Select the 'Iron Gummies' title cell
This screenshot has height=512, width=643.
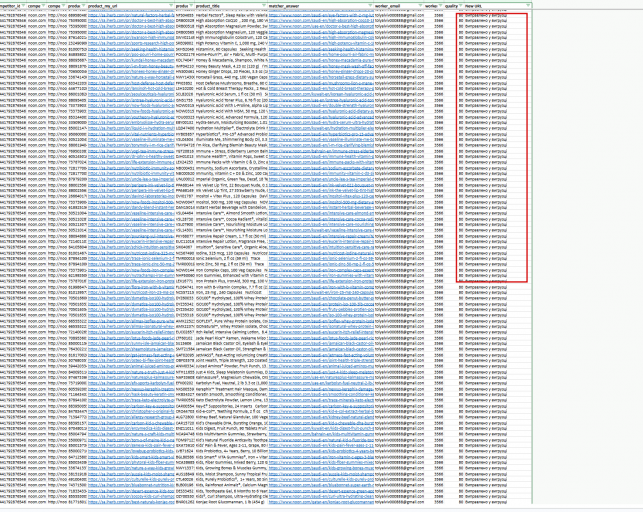tap(232, 275)
